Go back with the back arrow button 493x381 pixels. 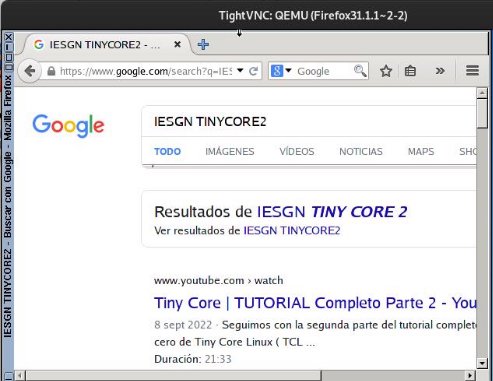tap(30, 71)
